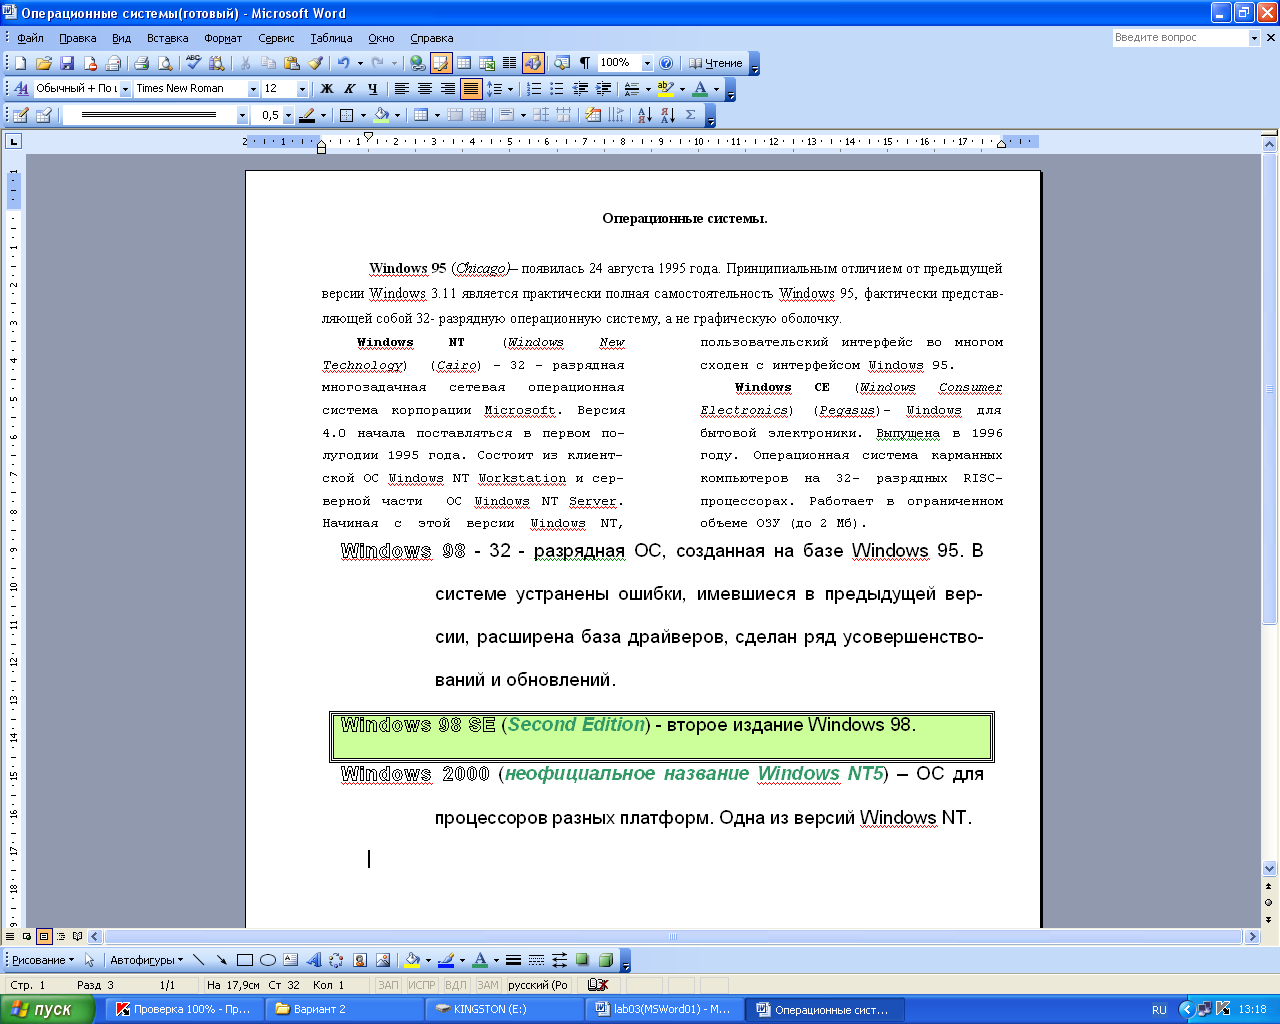Toggle Italic formatting (К)

coord(349,89)
